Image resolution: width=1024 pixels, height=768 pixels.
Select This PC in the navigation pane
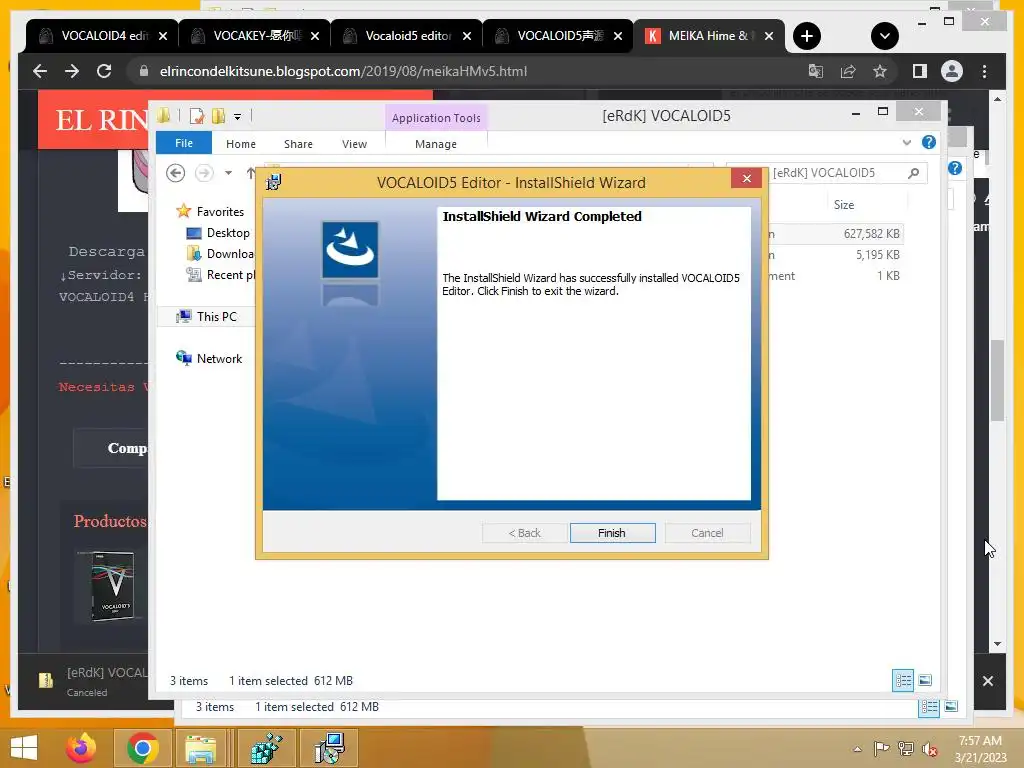click(206, 316)
